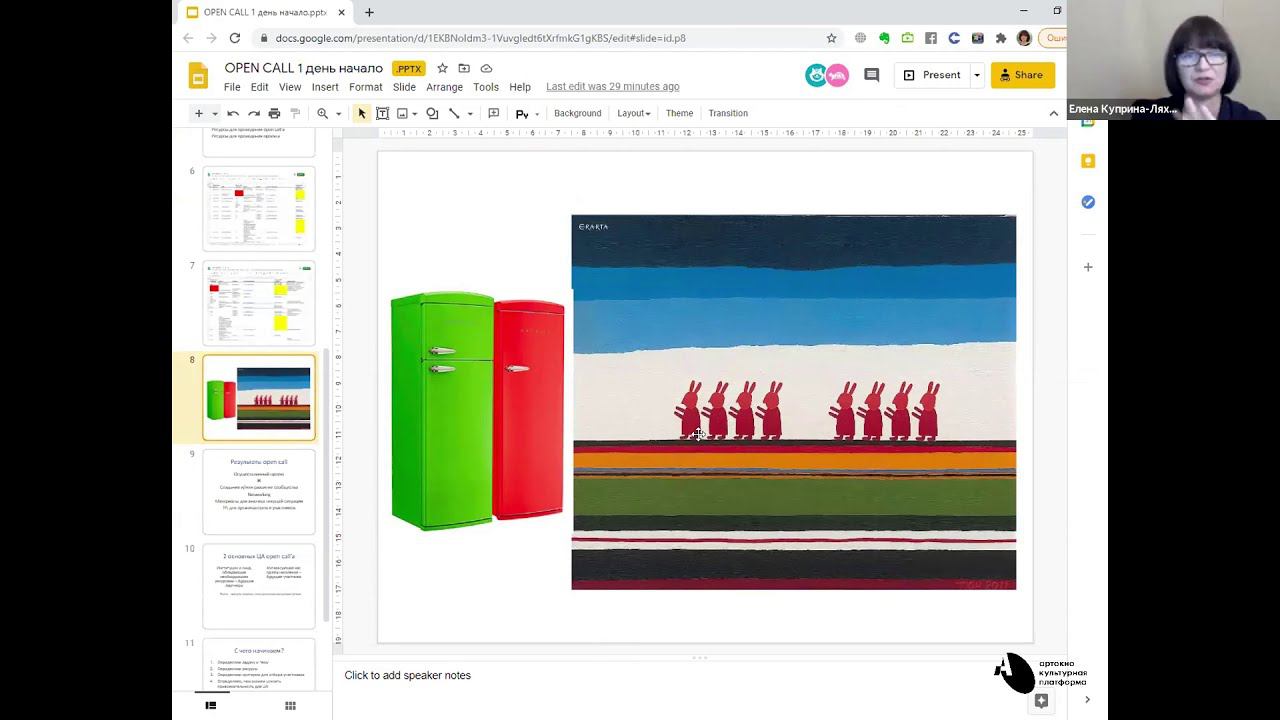This screenshot has width=1280, height=720.
Task: Select slide 7 thumbnail
Action: [259, 303]
